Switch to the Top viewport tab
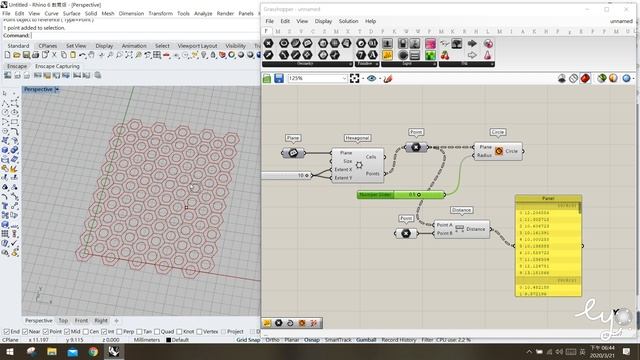This screenshot has width=640, height=360. pos(63,321)
